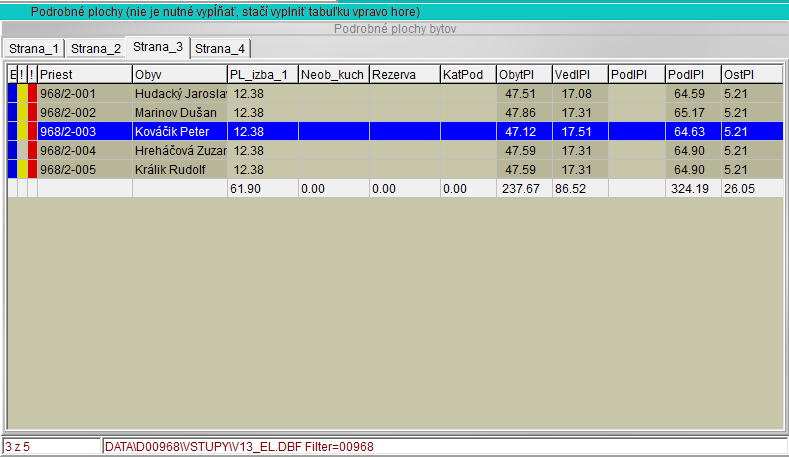The width and height of the screenshot is (789, 457).
Task: Click red marker of row 968/2-003
Action: [x=32, y=132]
